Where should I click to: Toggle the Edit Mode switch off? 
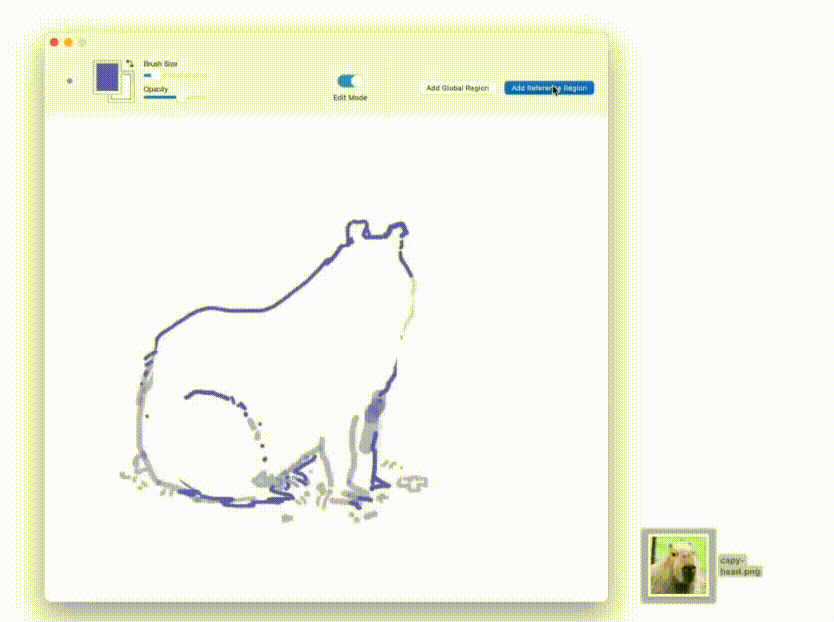point(349,81)
